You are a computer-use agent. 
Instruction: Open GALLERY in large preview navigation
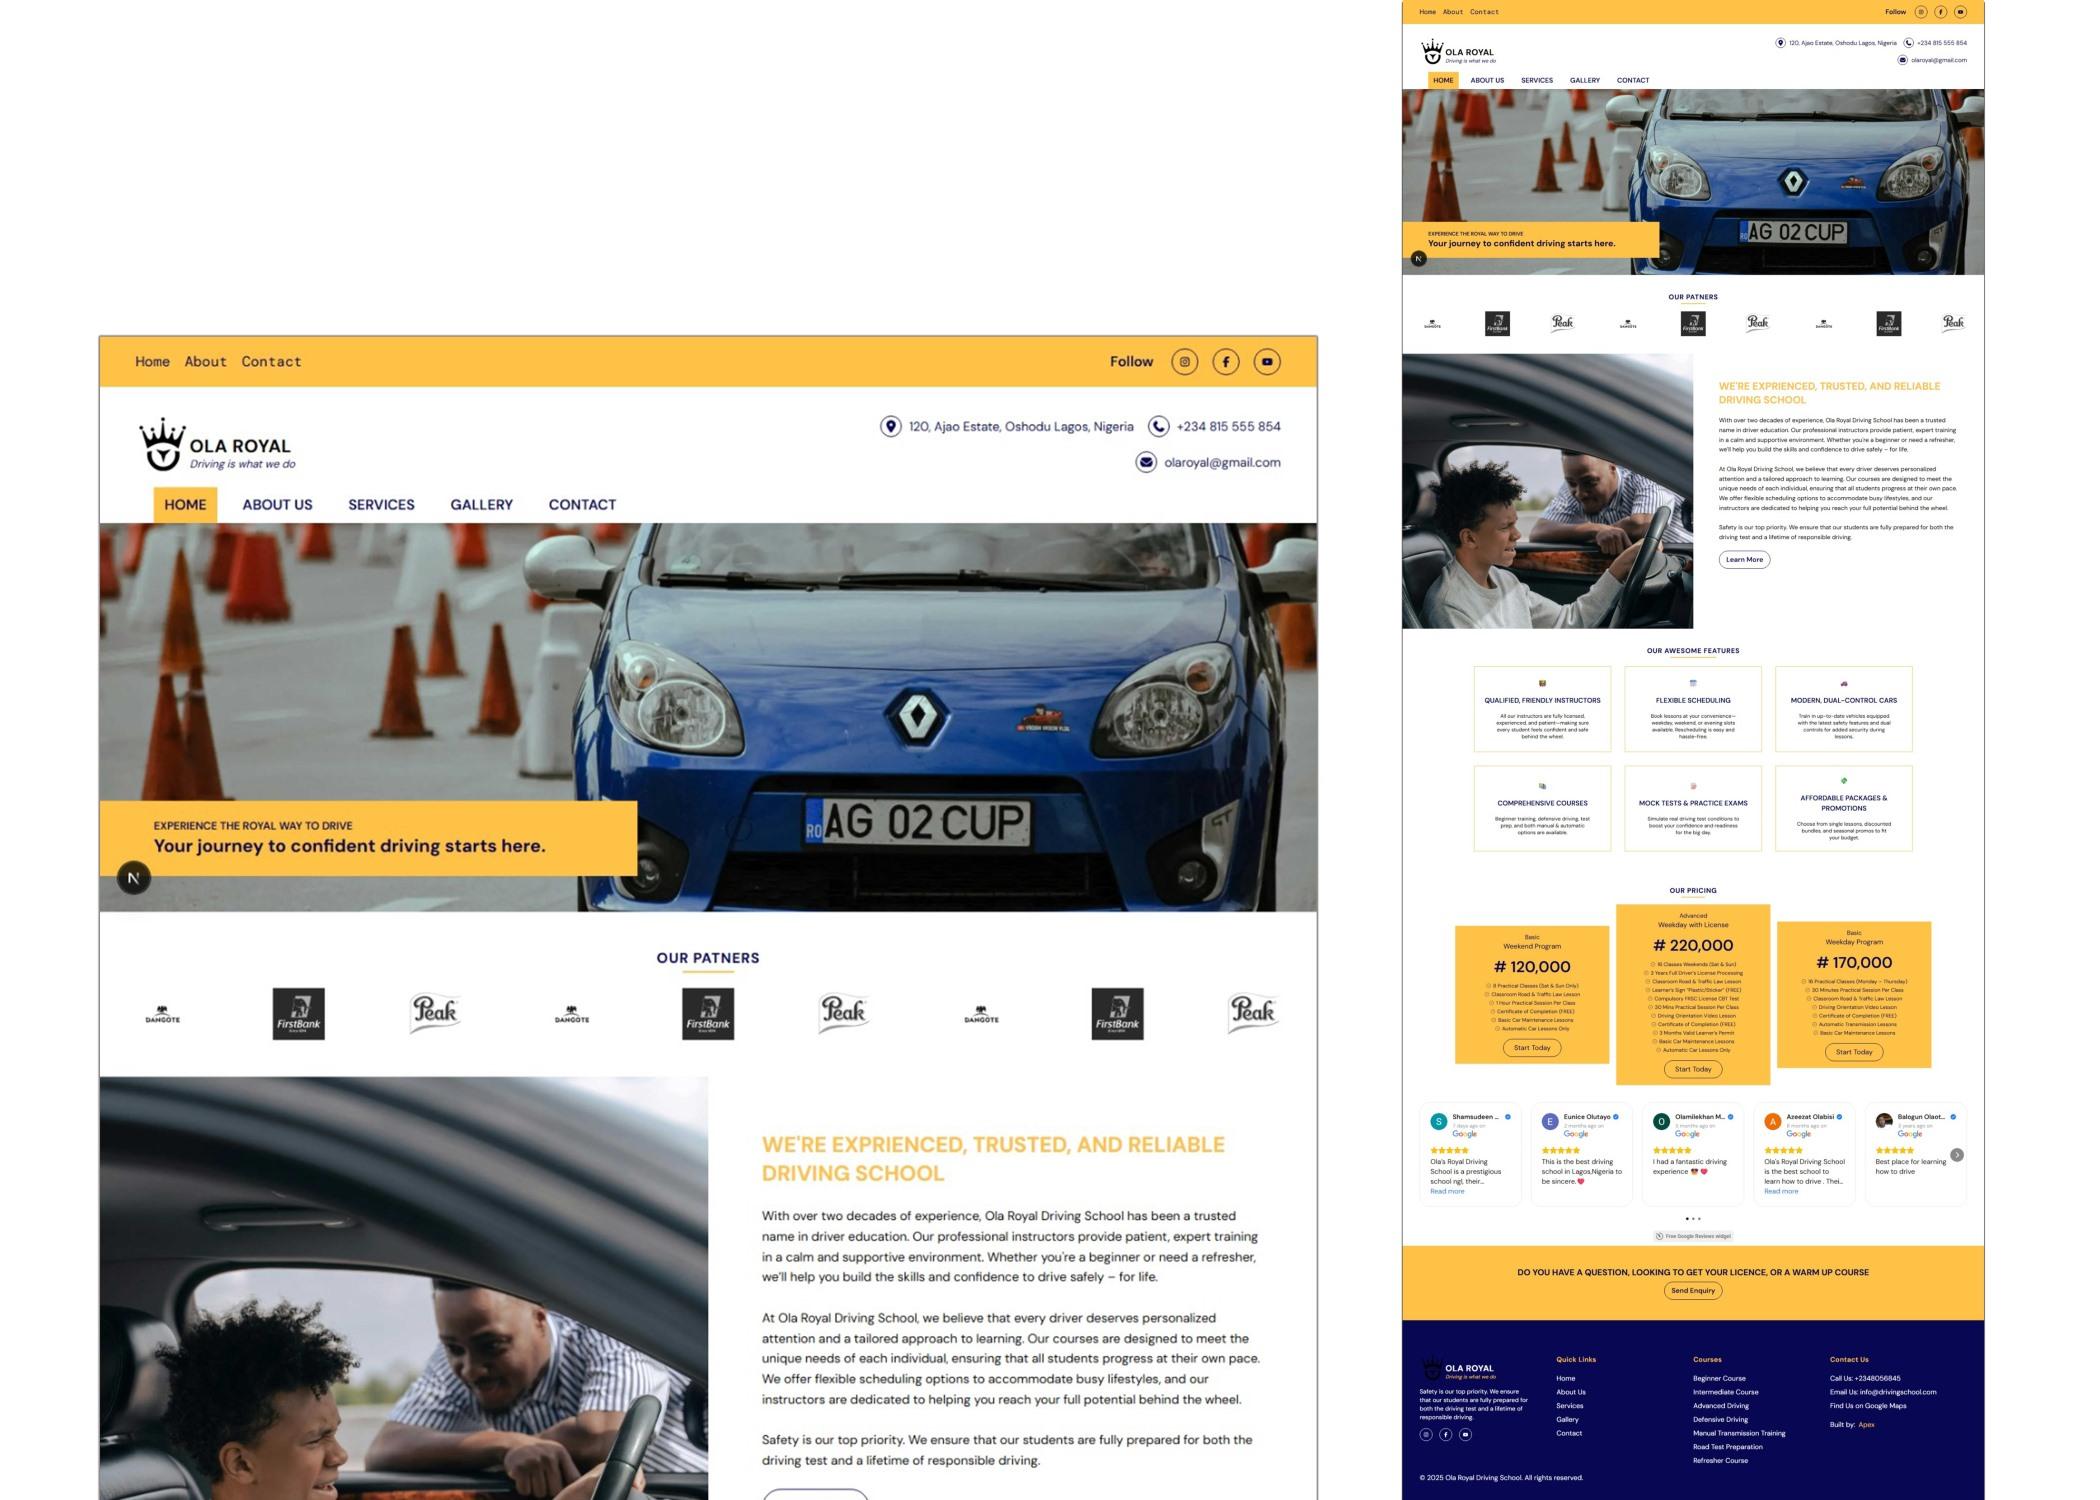pos(481,505)
